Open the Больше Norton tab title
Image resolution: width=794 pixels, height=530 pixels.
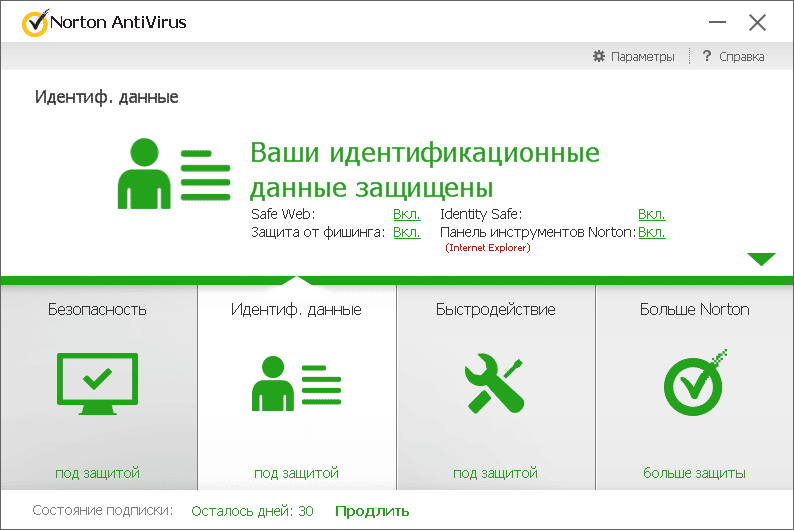tap(694, 309)
